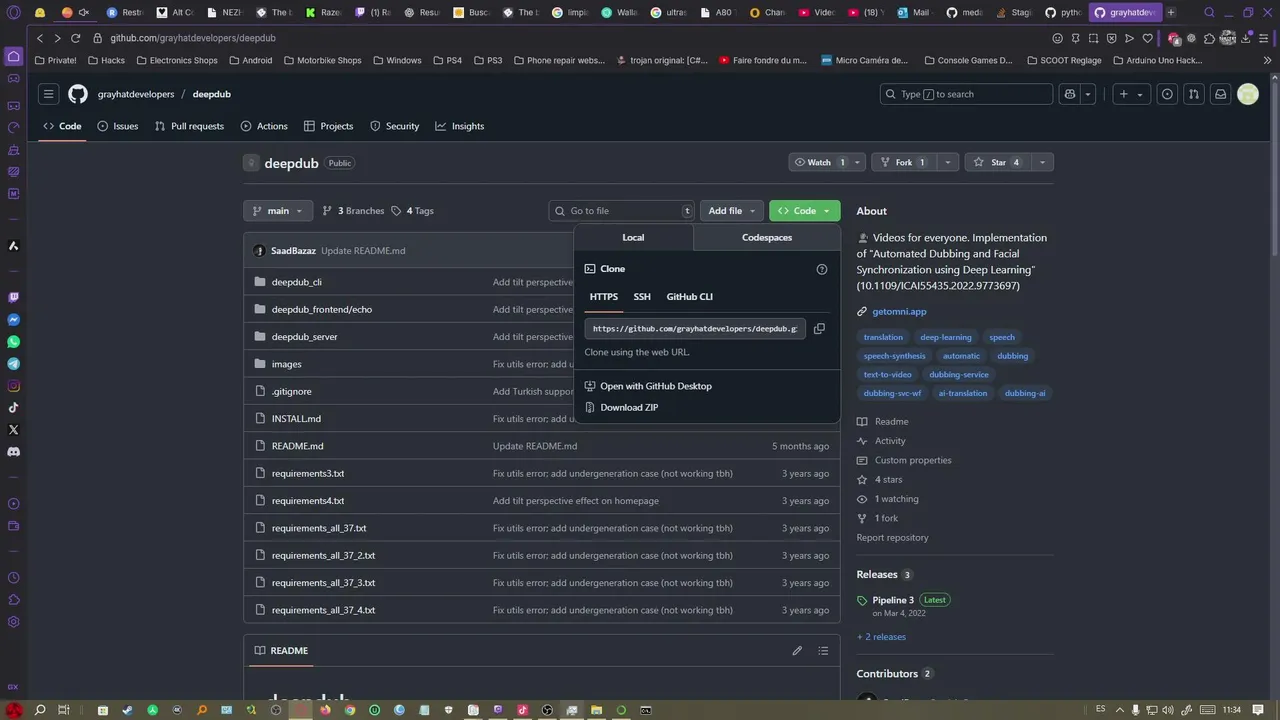
Task: Open Watch options dropdown
Action: click(858, 162)
